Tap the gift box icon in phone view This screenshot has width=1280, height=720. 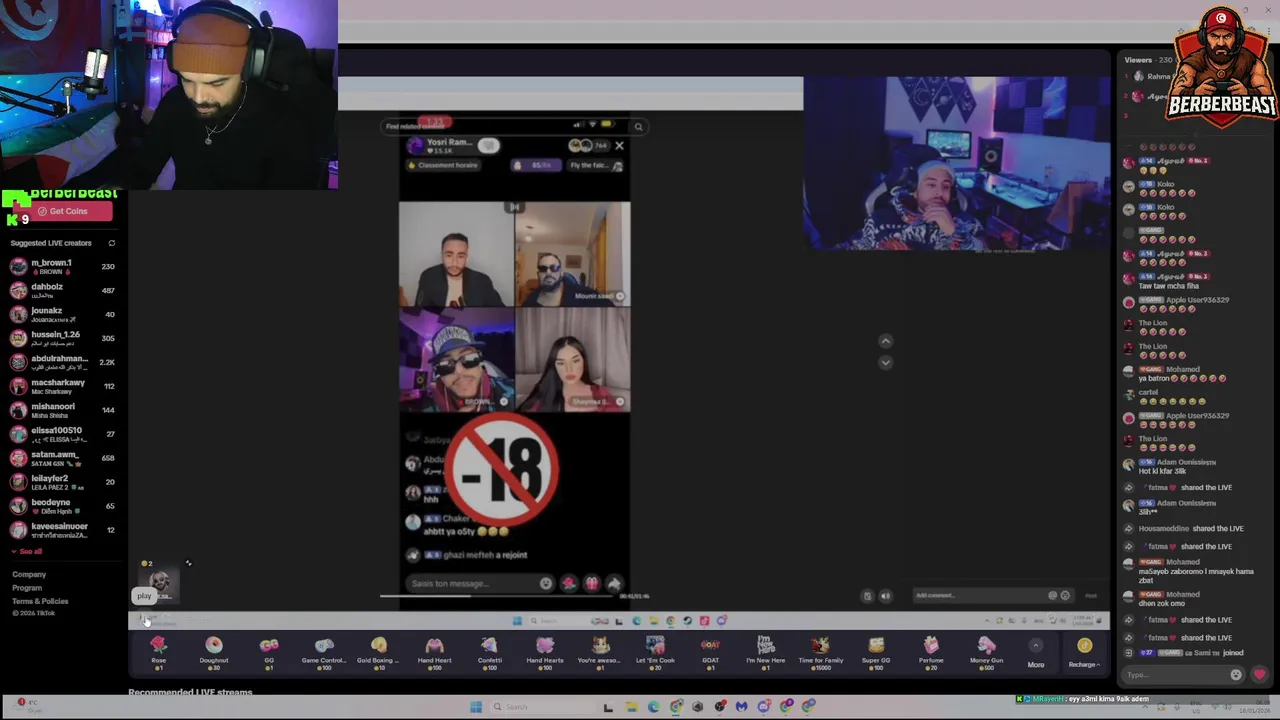coord(592,584)
